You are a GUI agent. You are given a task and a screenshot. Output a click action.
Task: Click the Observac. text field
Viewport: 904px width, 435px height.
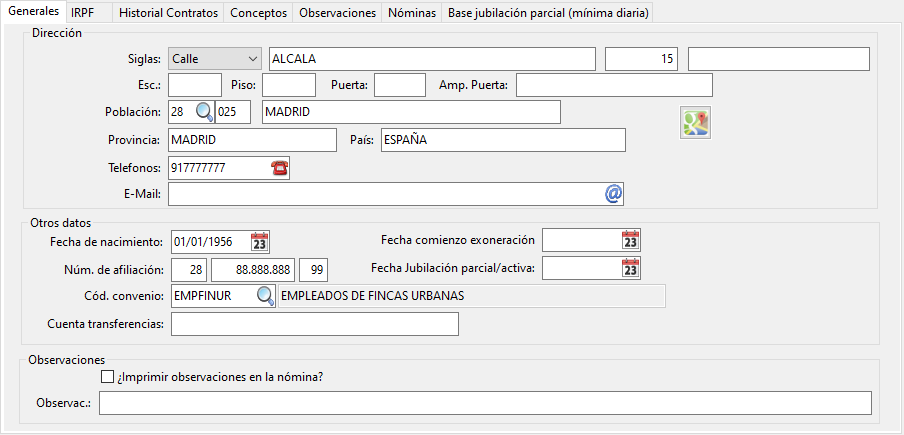point(484,402)
